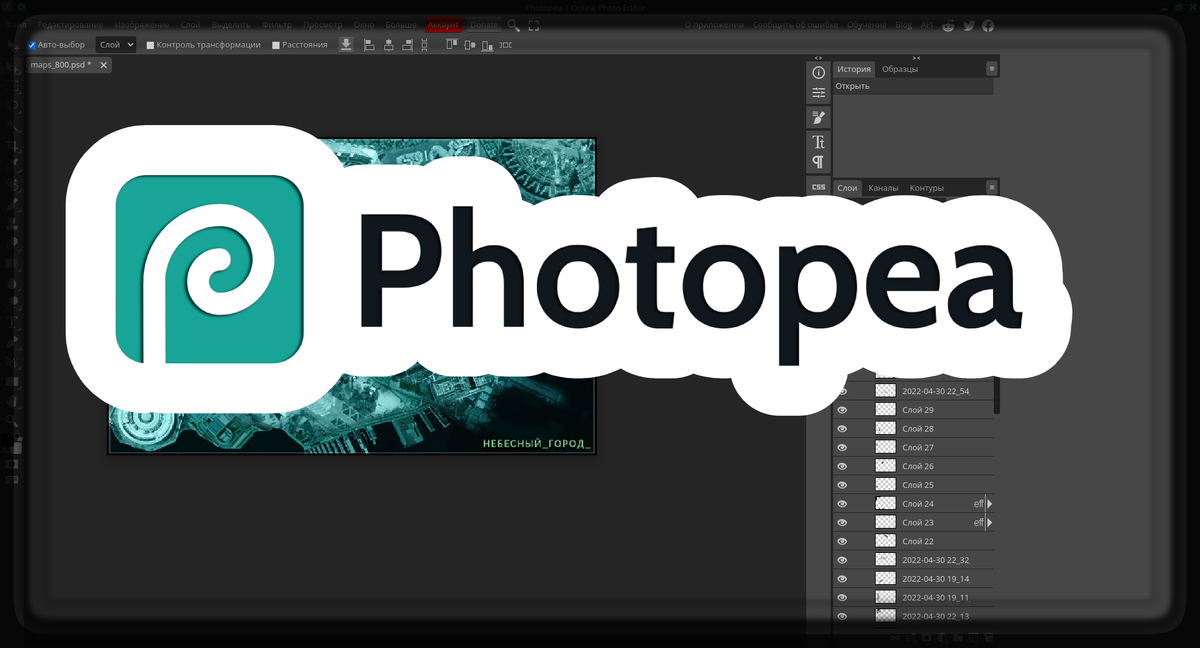The image size is (1200, 648).
Task: Open the Adjustments sliders panel icon
Action: click(819, 93)
